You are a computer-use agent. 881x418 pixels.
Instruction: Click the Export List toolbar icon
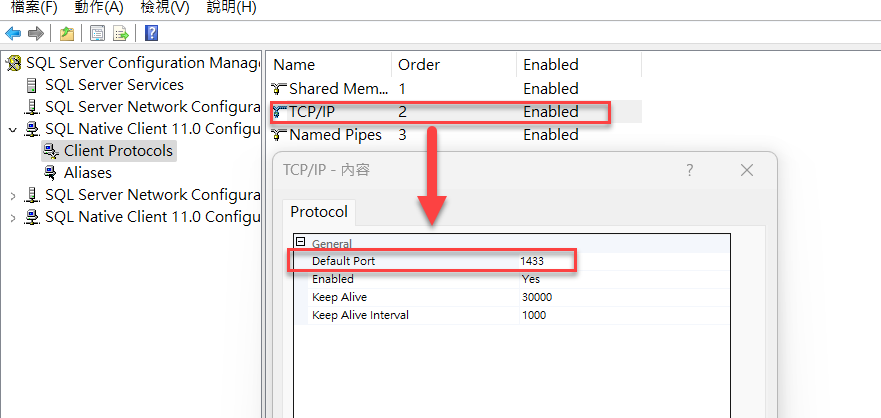[121, 34]
